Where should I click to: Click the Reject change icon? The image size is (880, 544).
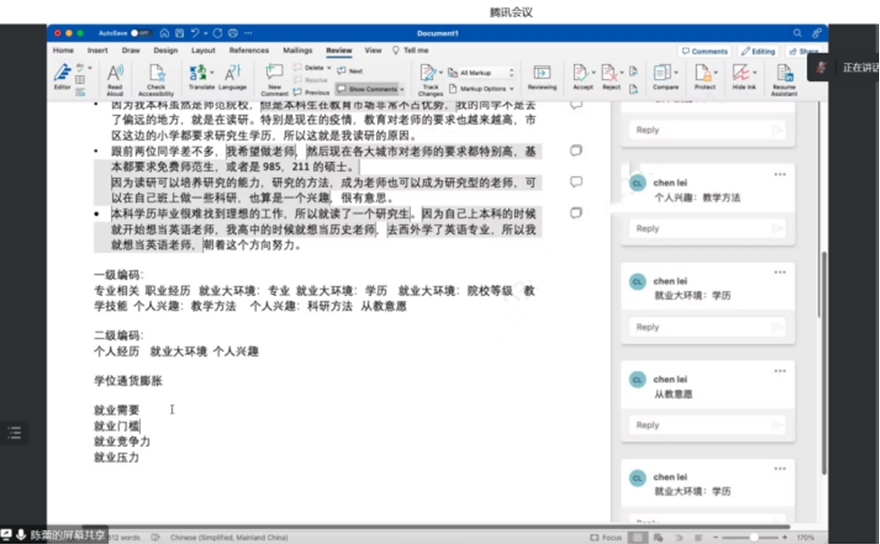tap(609, 73)
